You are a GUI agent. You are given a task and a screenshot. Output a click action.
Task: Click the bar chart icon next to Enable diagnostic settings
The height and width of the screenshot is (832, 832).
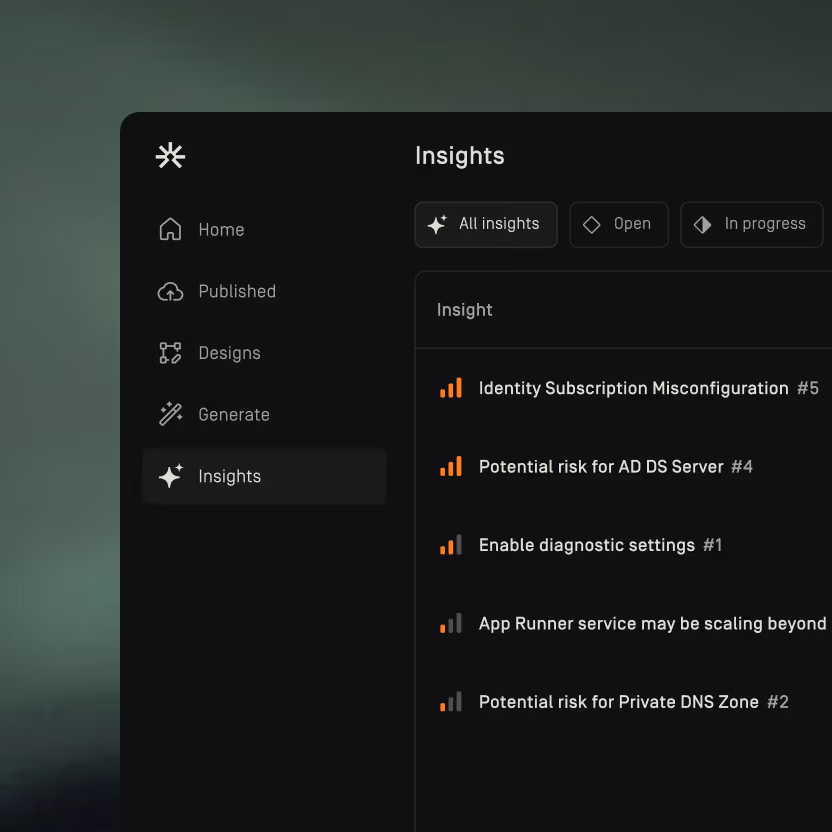[450, 545]
